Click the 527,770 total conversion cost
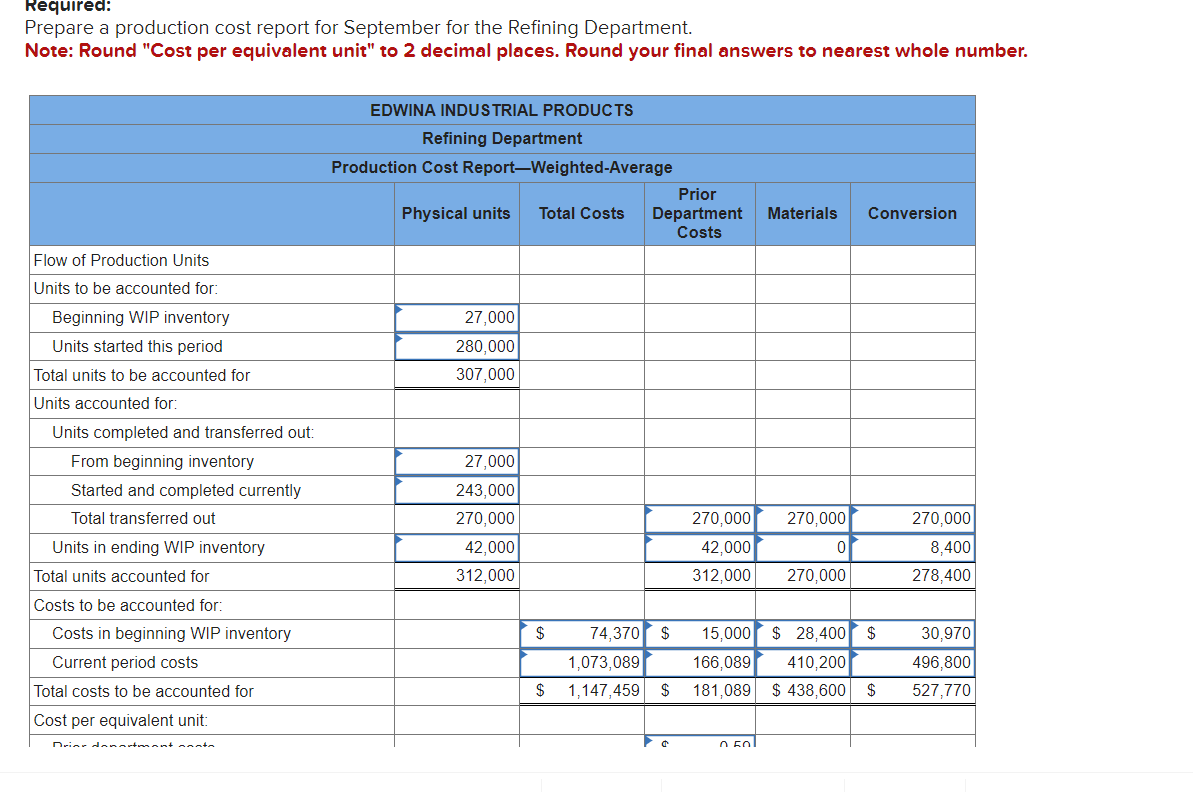The height and width of the screenshot is (792, 1193). [941, 691]
